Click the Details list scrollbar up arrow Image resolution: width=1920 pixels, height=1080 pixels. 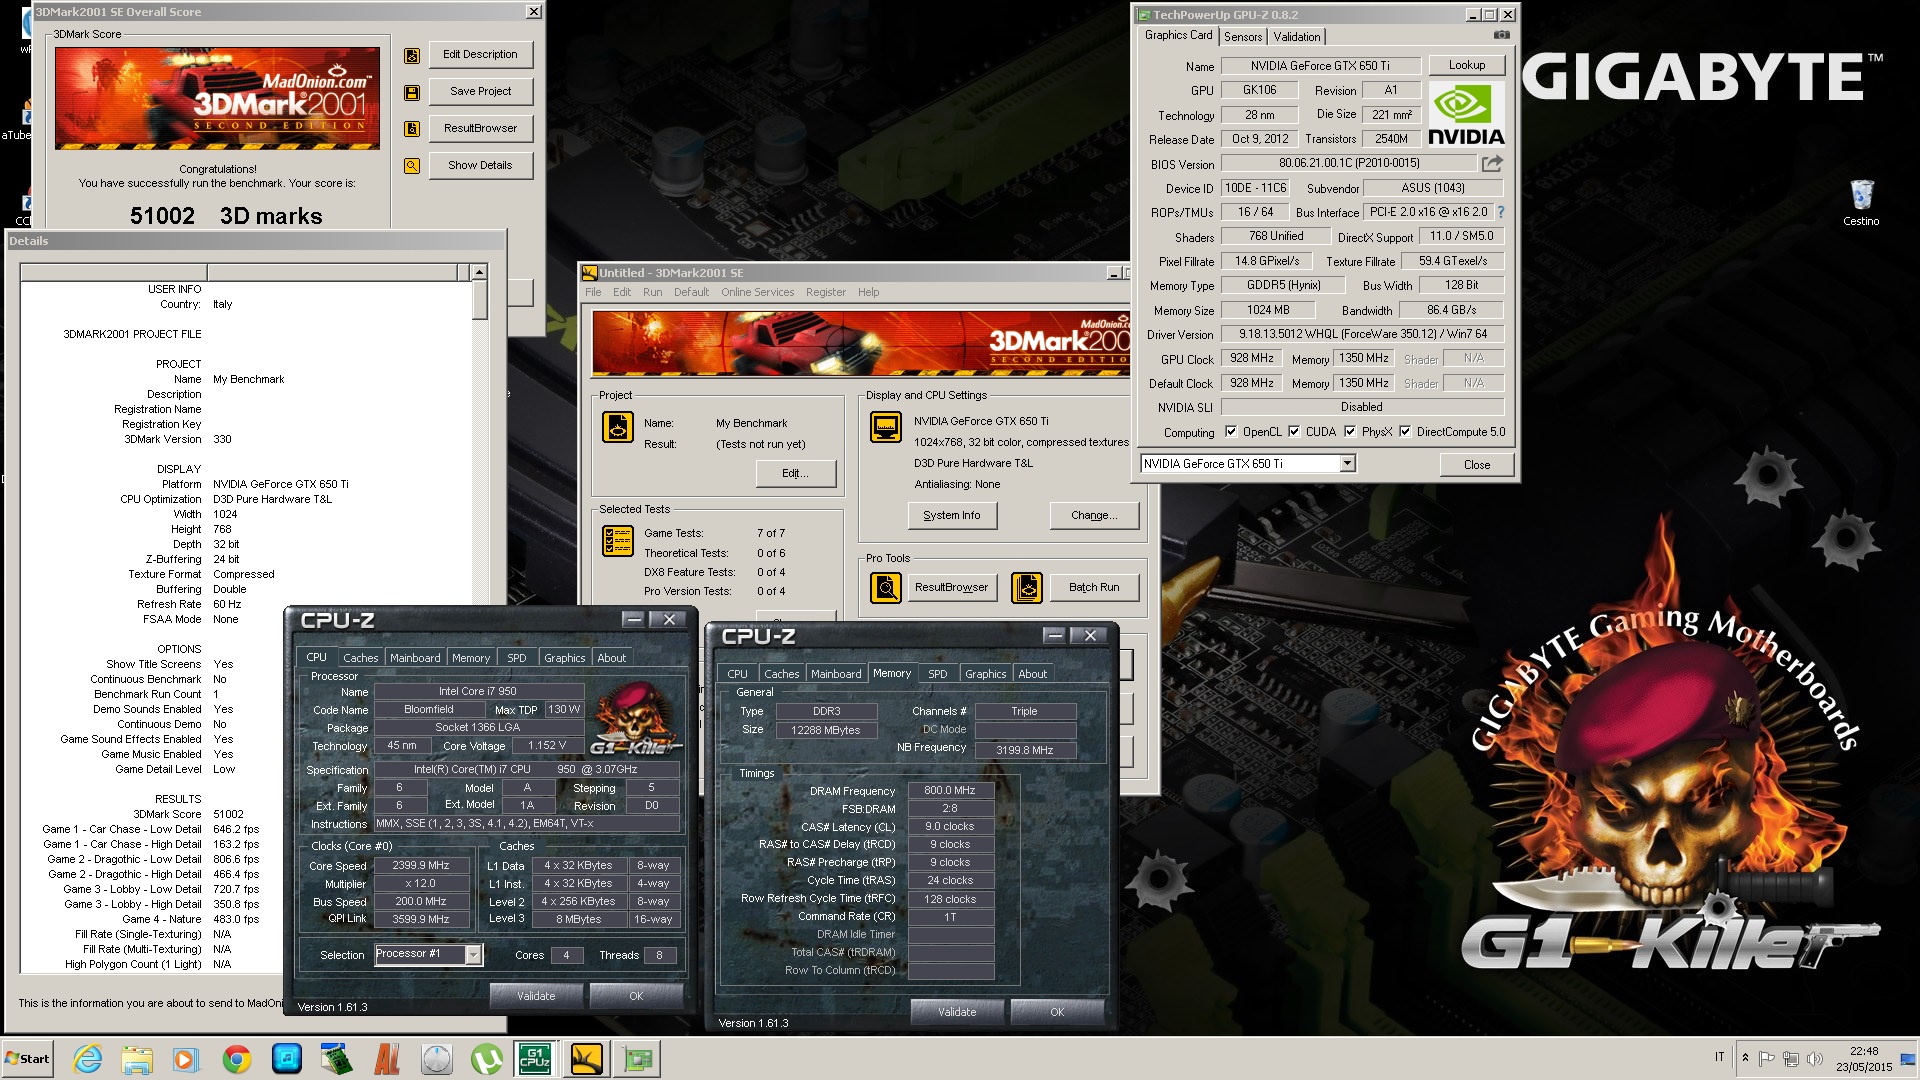479,272
